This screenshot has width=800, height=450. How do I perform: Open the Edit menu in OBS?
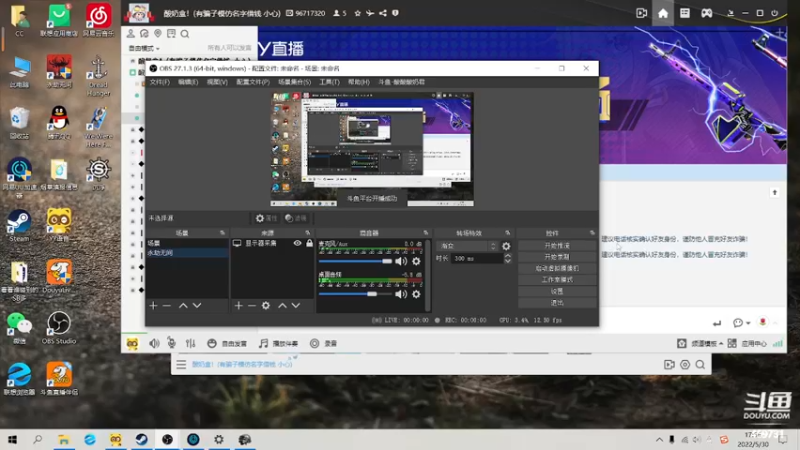click(188, 82)
